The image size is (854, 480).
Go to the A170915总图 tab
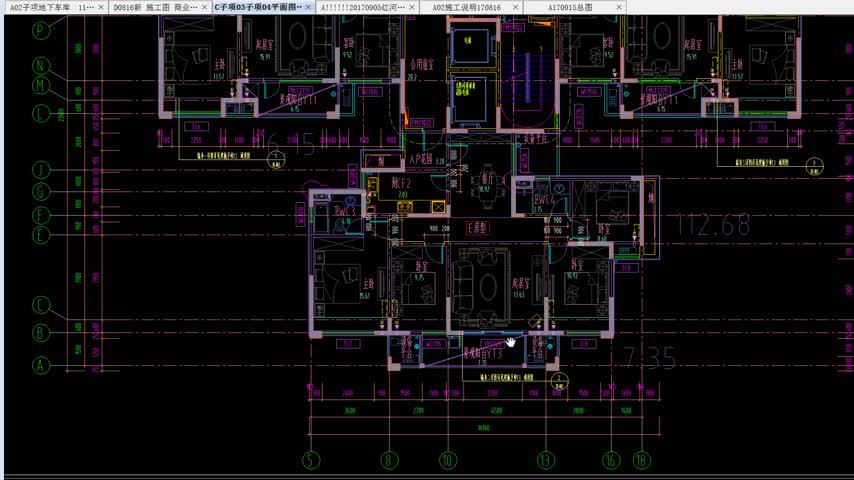[x=570, y=7]
